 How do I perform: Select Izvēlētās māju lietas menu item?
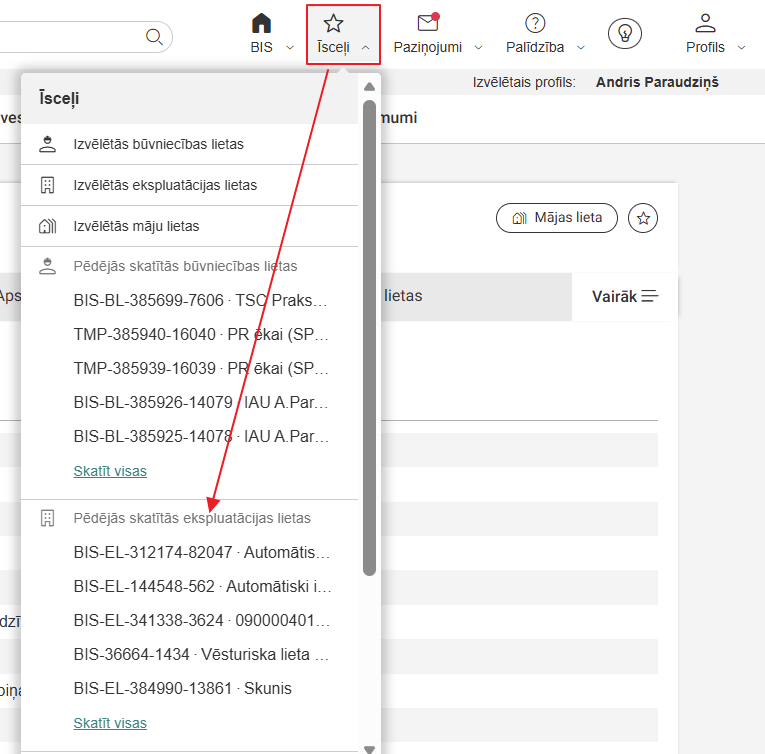pos(136,226)
